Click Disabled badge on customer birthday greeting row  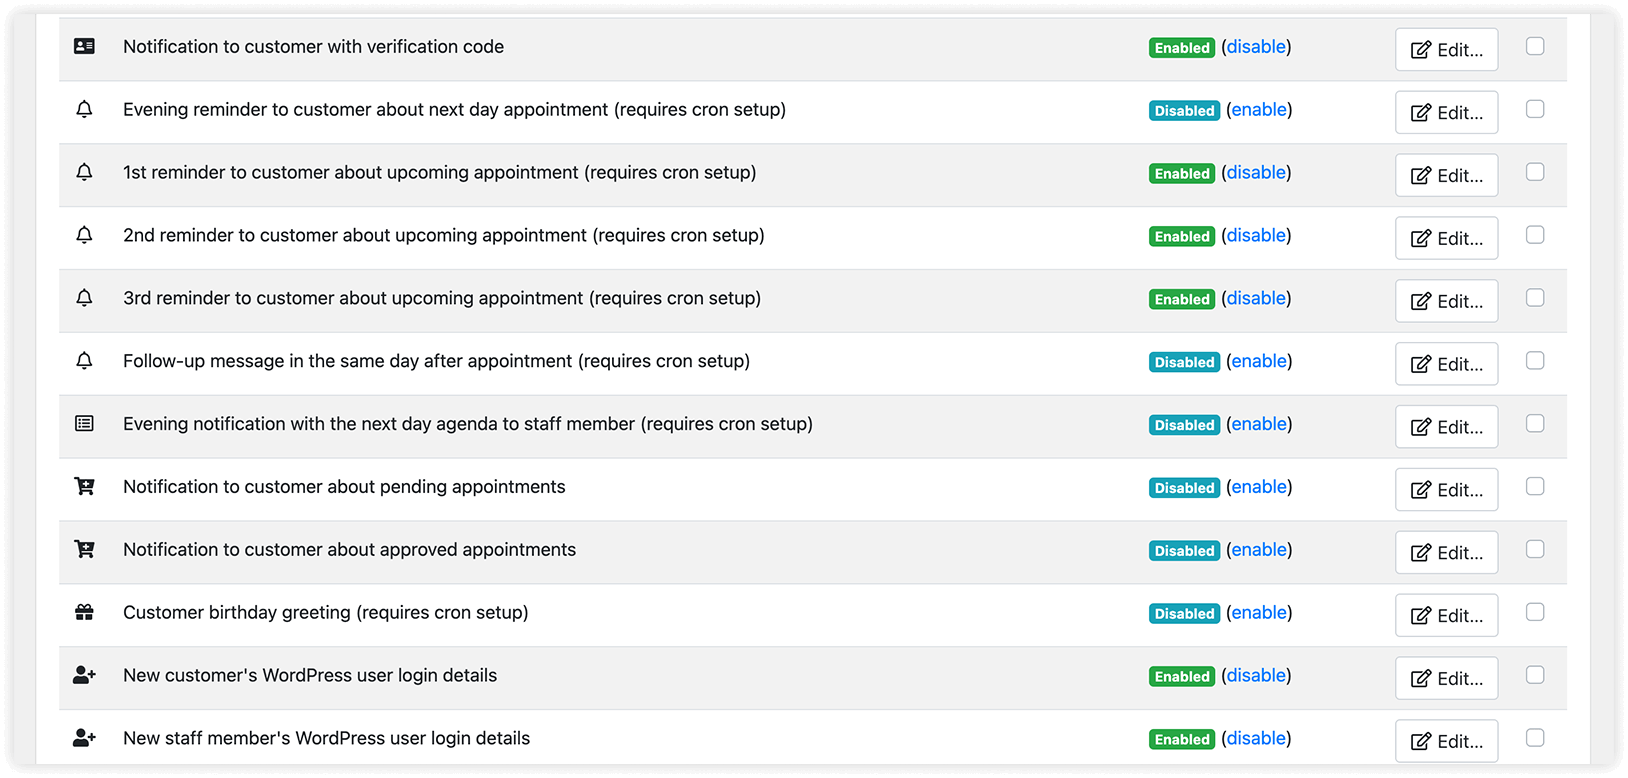coord(1184,614)
